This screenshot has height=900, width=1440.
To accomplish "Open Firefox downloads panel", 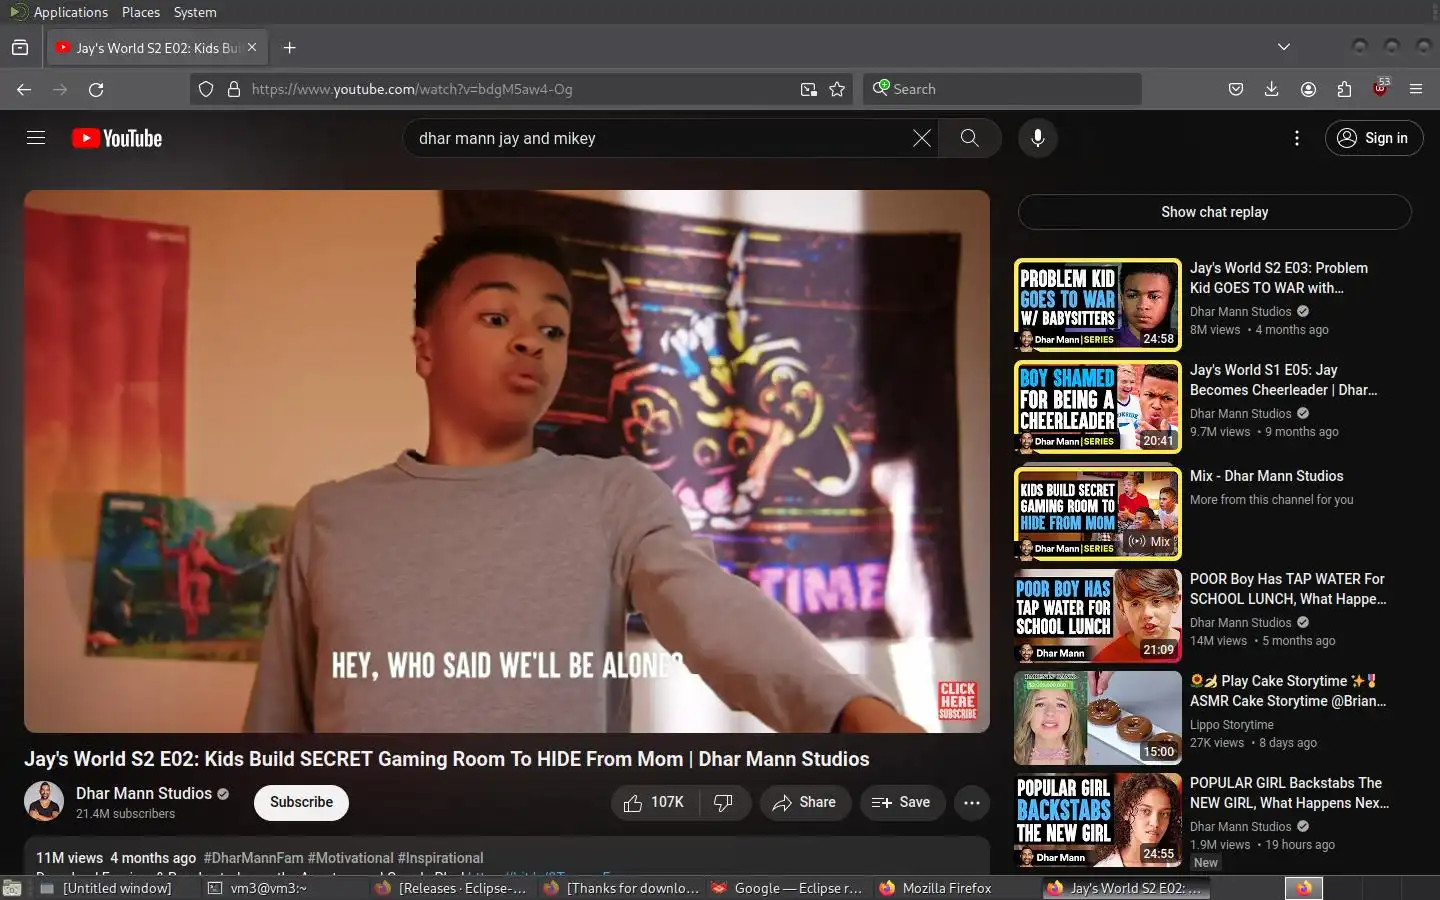I will point(1272,89).
